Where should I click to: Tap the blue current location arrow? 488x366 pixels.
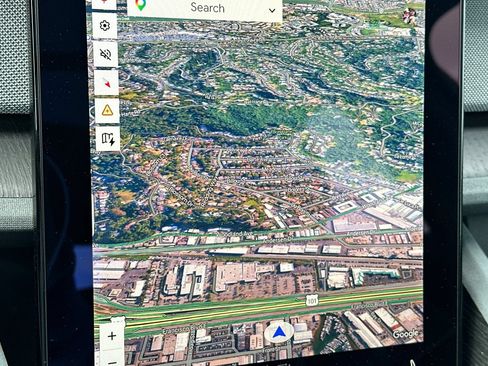point(279,332)
